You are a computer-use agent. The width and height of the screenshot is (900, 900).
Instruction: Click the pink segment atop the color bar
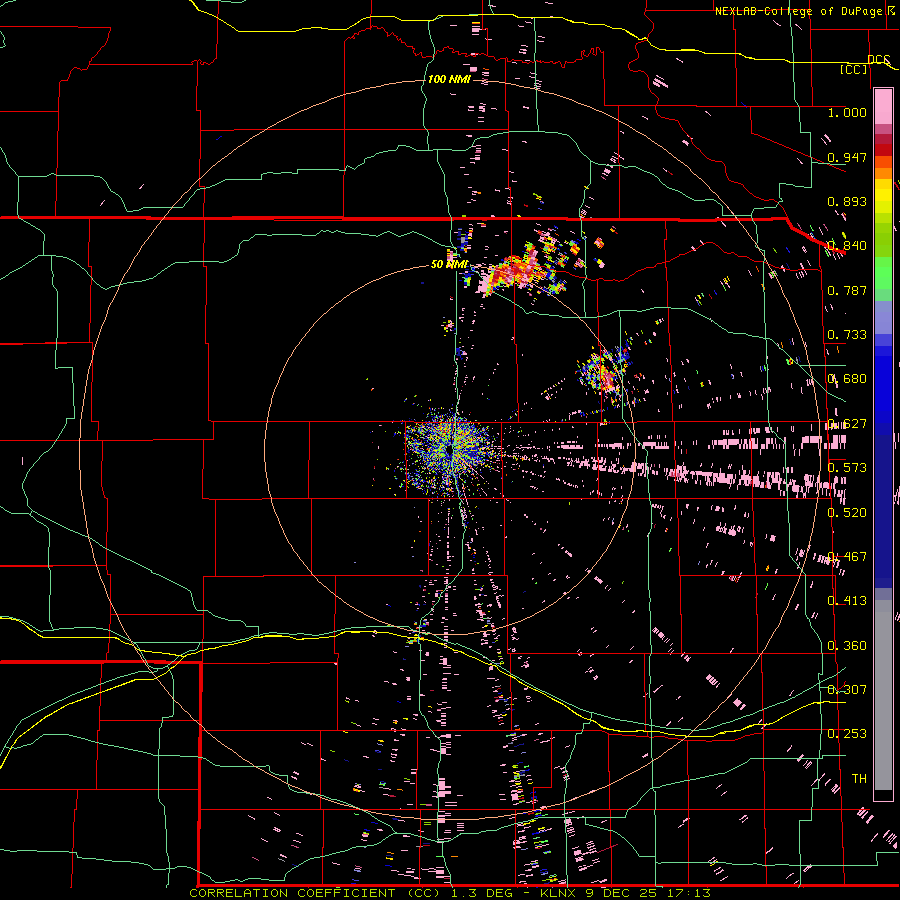(x=883, y=106)
